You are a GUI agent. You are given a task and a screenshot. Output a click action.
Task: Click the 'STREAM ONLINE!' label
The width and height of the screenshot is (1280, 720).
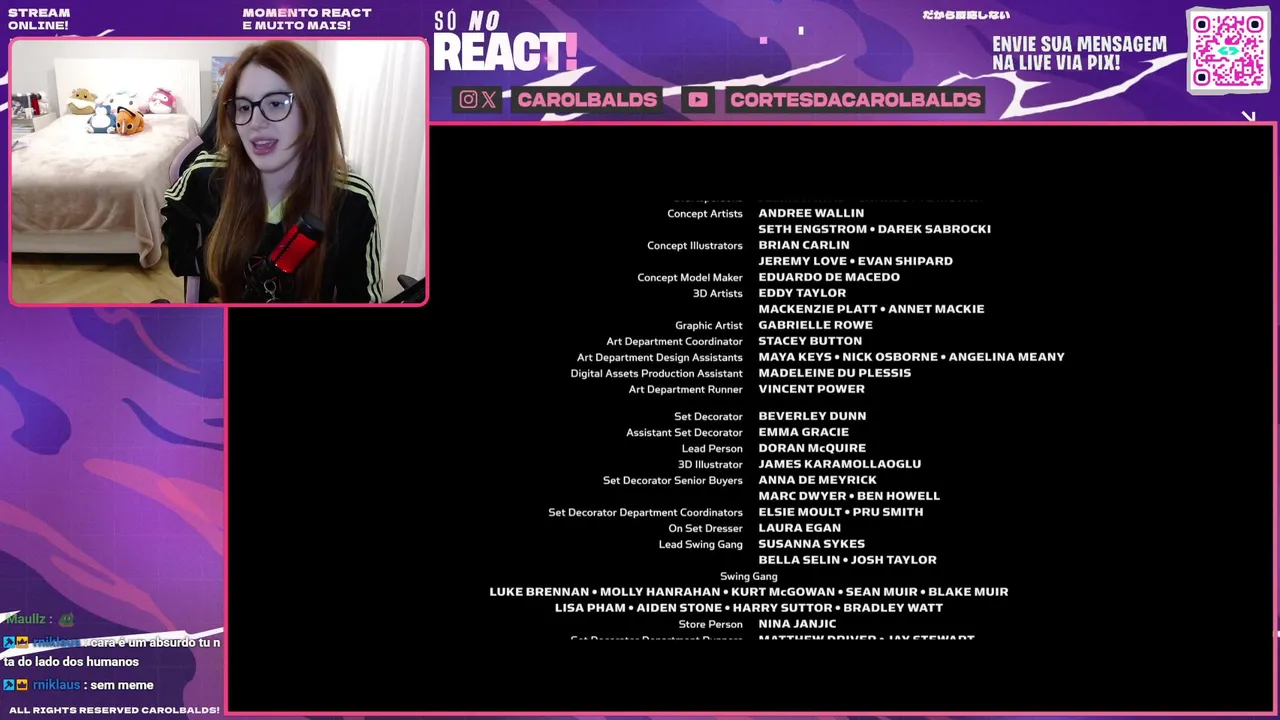pyautogui.click(x=39, y=19)
